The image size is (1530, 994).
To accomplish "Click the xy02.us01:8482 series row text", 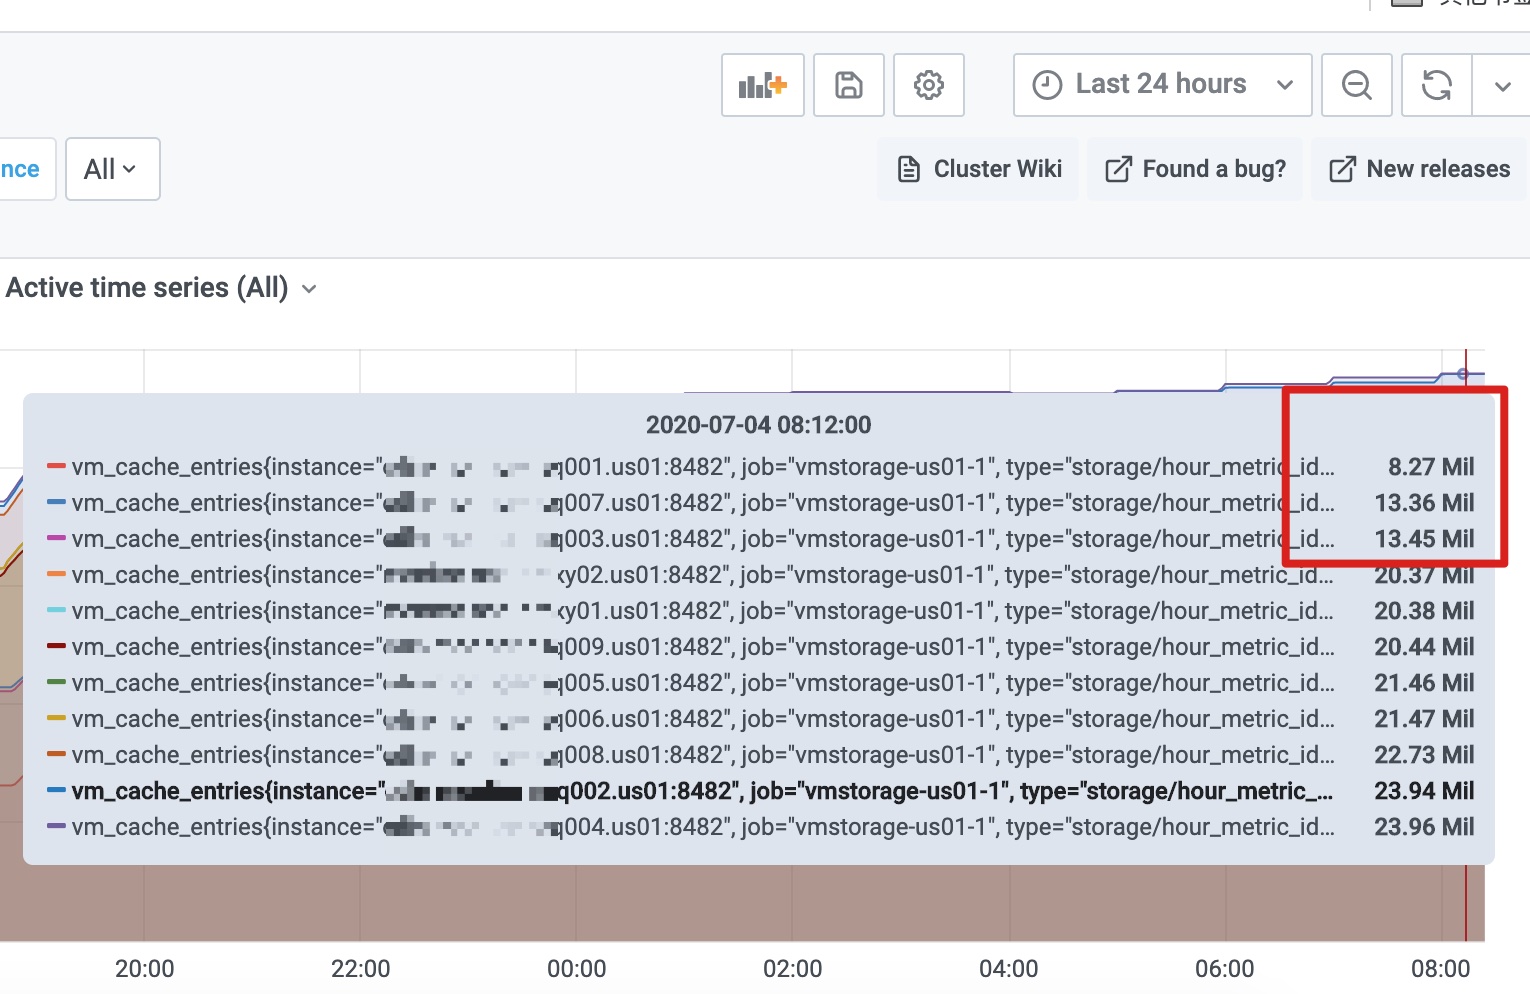I will [703, 575].
